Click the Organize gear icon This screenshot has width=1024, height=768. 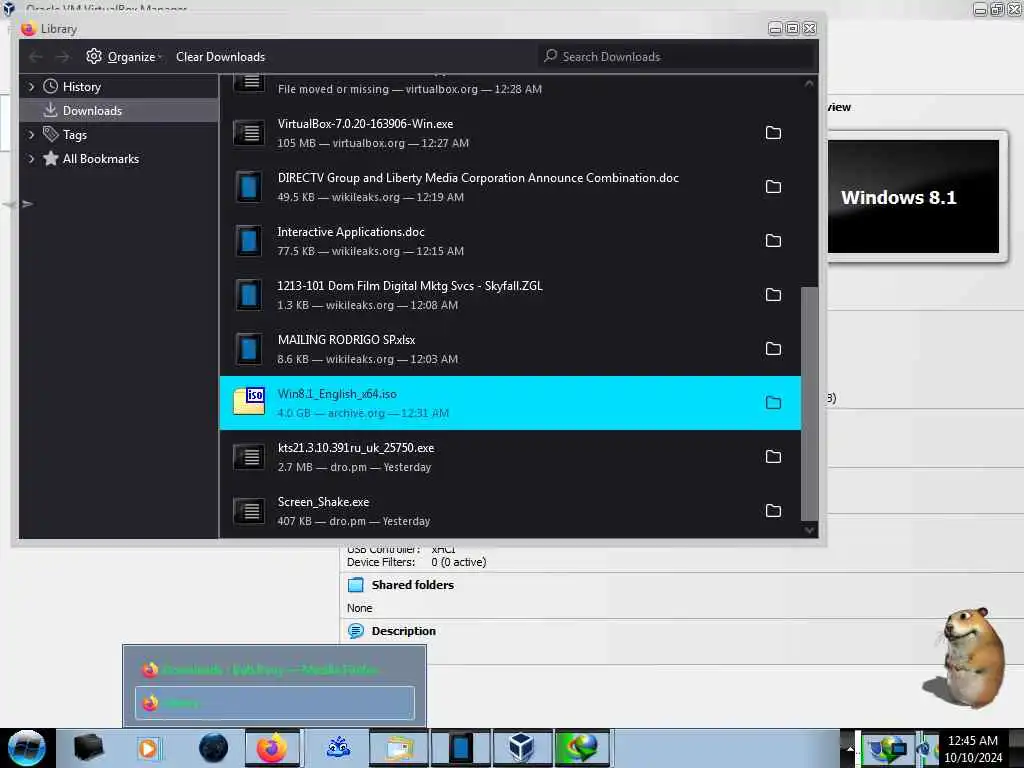(94, 56)
